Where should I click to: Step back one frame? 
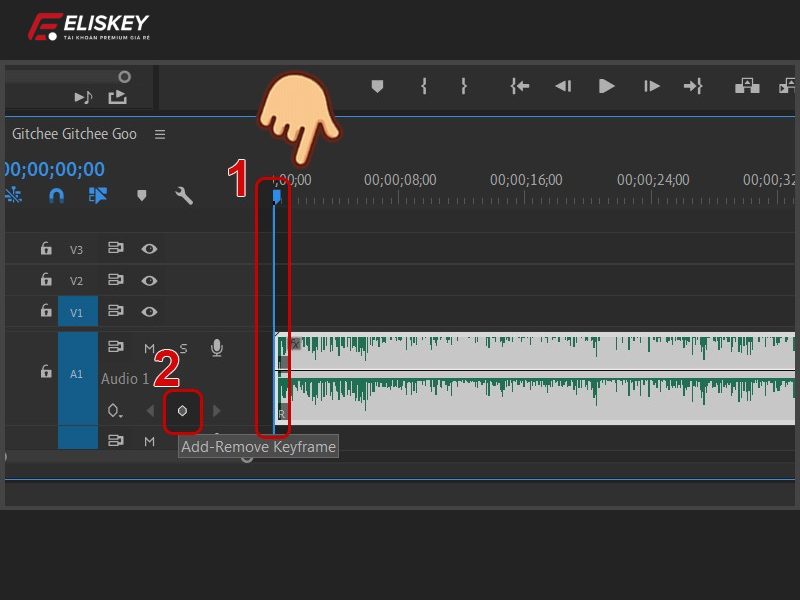pos(563,87)
